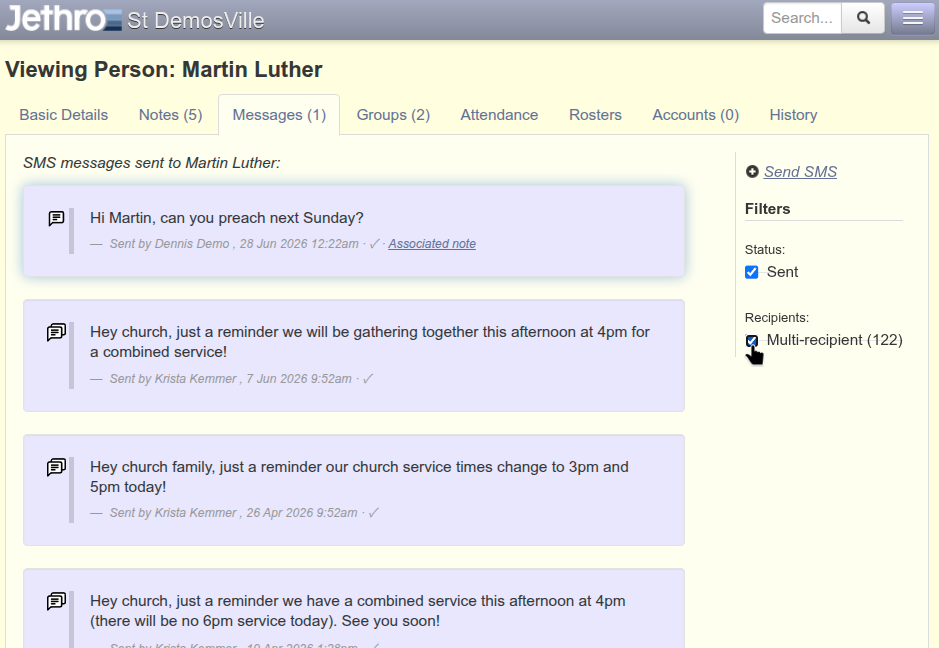The image size is (939, 648).
Task: Click message about gathering at 4pm combined service
Action: [369, 342]
